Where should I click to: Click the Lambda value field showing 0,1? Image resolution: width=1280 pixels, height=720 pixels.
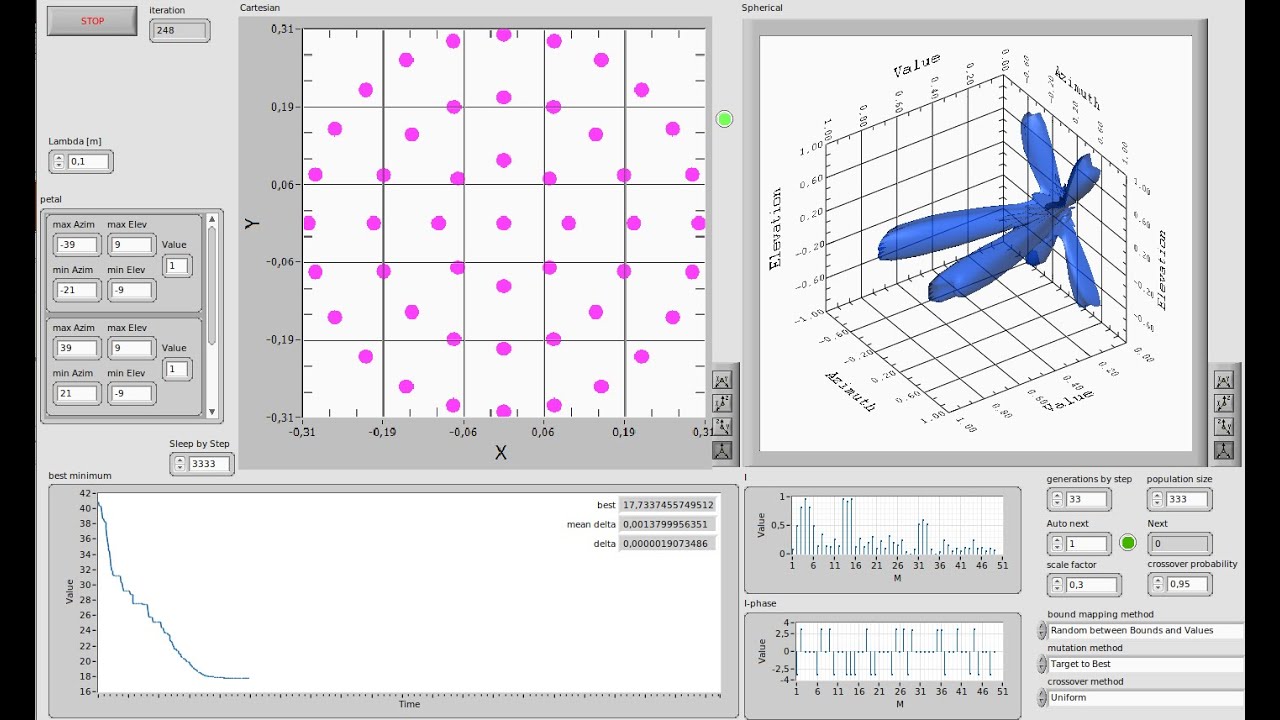(89, 161)
